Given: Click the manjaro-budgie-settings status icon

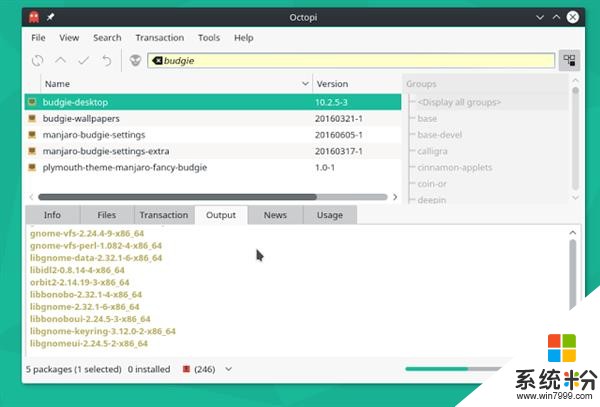Looking at the screenshot, I should [x=32, y=135].
